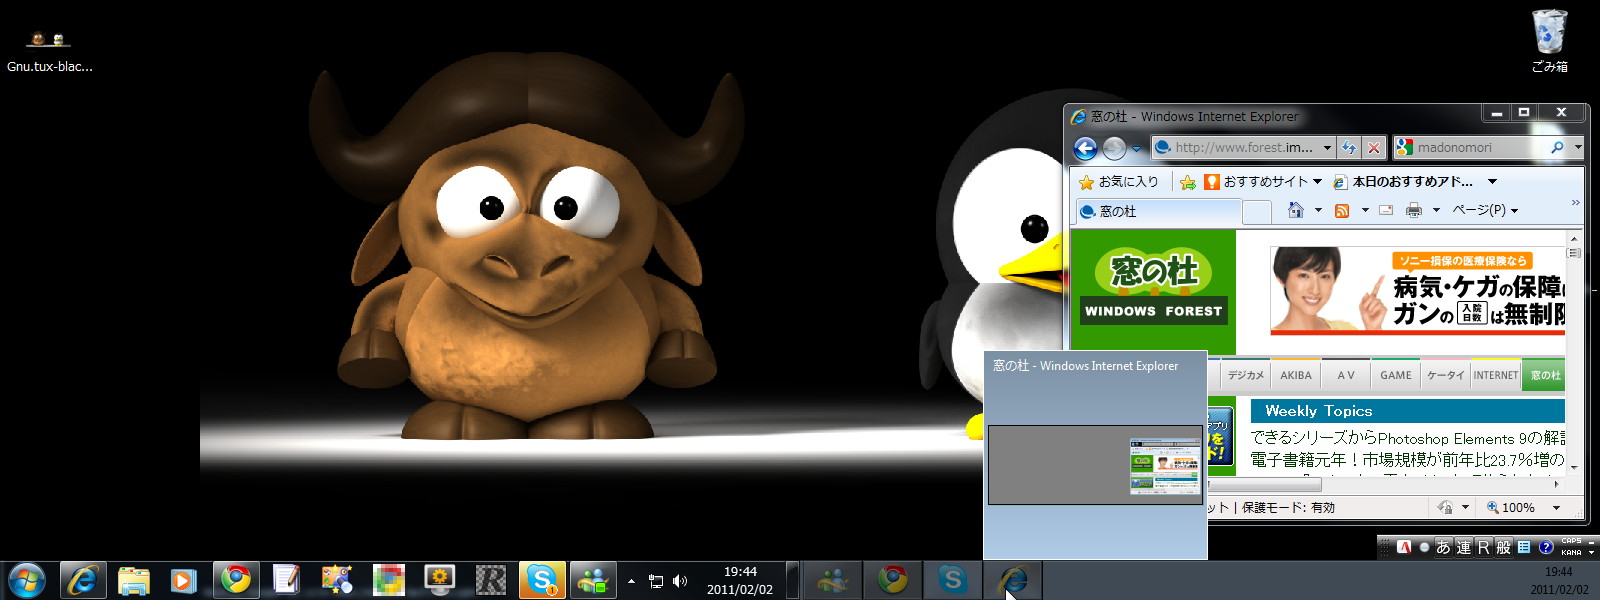1600x600 pixels.
Task: Open Windows Media Player on taskbar
Action: 183,580
